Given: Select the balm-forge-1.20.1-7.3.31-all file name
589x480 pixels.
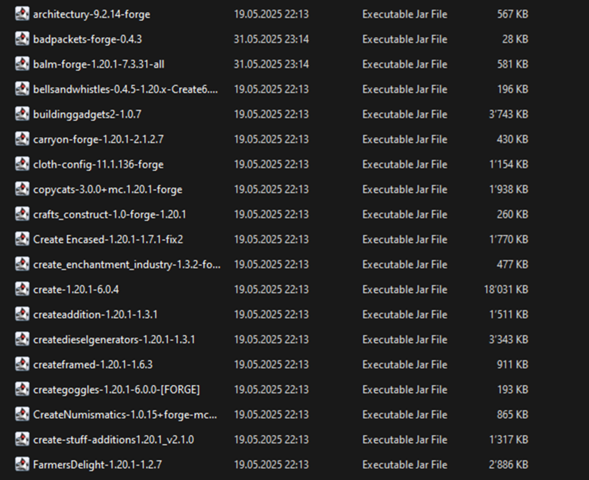Looking at the screenshot, I should (x=99, y=64).
